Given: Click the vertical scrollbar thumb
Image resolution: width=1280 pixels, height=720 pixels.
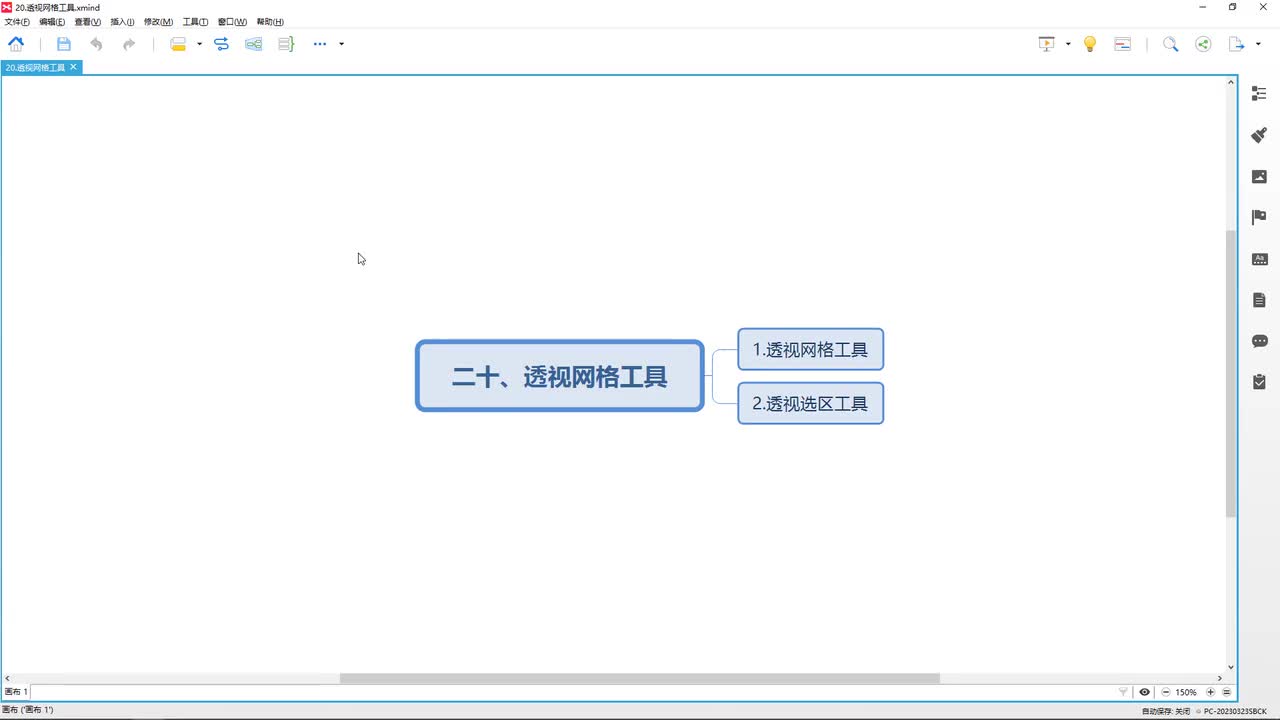Looking at the screenshot, I should click(1231, 373).
